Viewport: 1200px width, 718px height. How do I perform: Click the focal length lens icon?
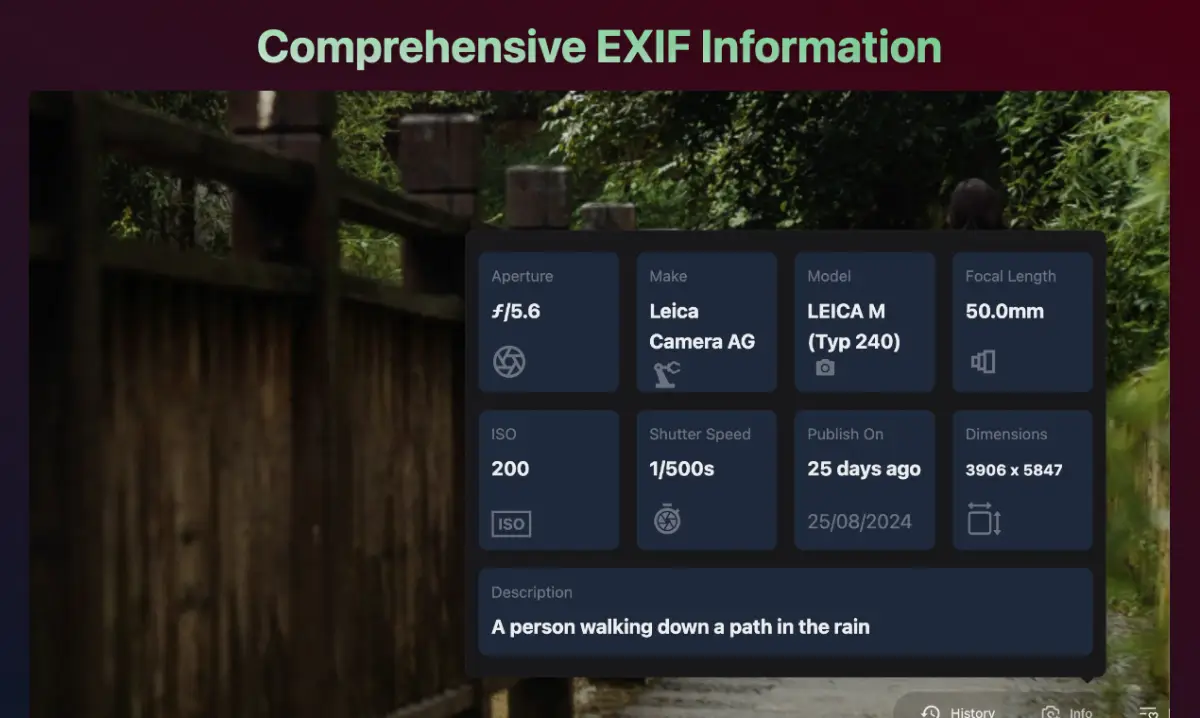pyautogui.click(x=983, y=361)
